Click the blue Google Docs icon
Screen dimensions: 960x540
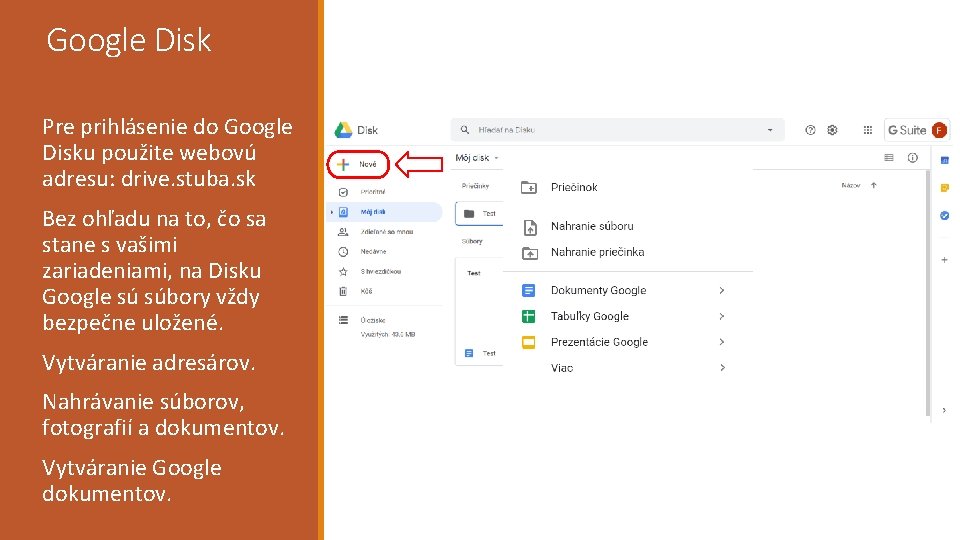pos(528,290)
